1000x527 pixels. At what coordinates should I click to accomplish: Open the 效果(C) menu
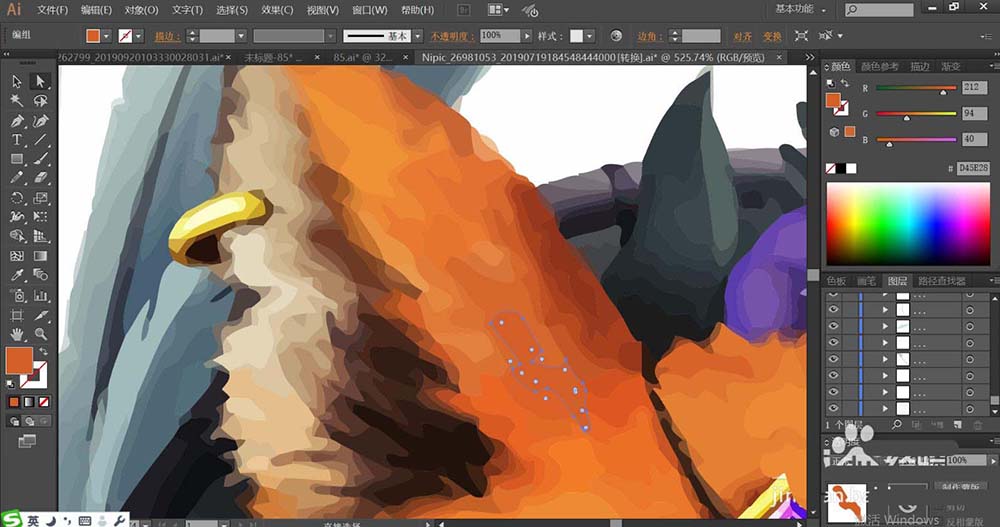(277, 10)
